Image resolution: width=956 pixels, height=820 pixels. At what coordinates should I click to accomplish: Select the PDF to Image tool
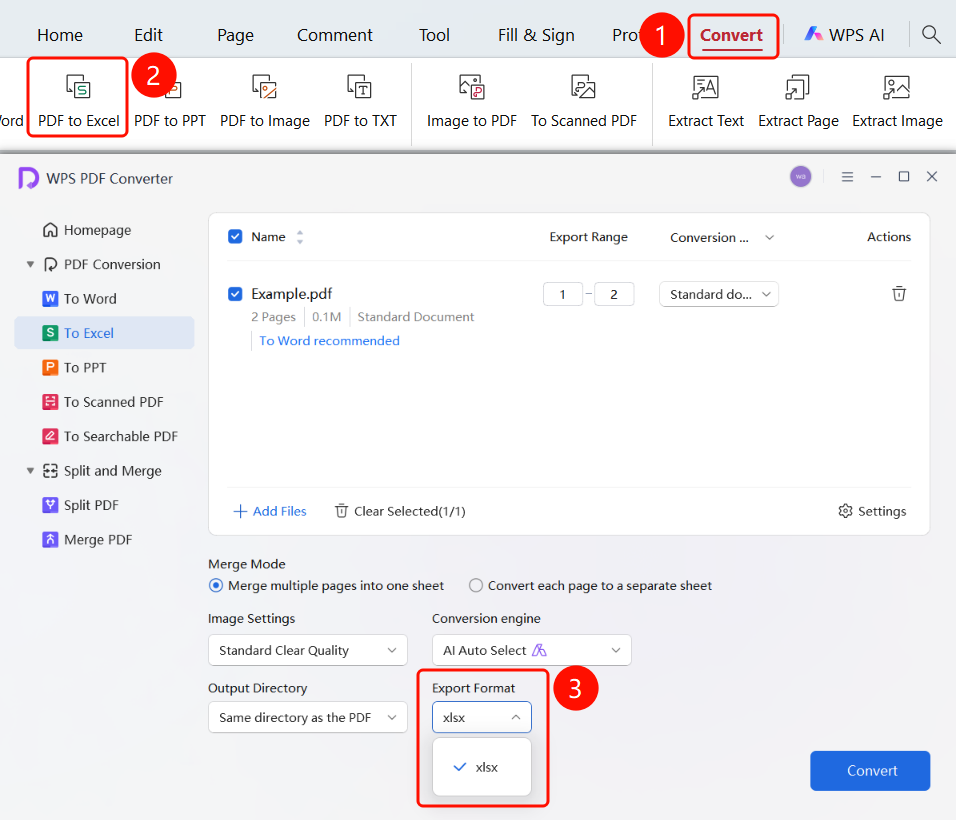[265, 101]
